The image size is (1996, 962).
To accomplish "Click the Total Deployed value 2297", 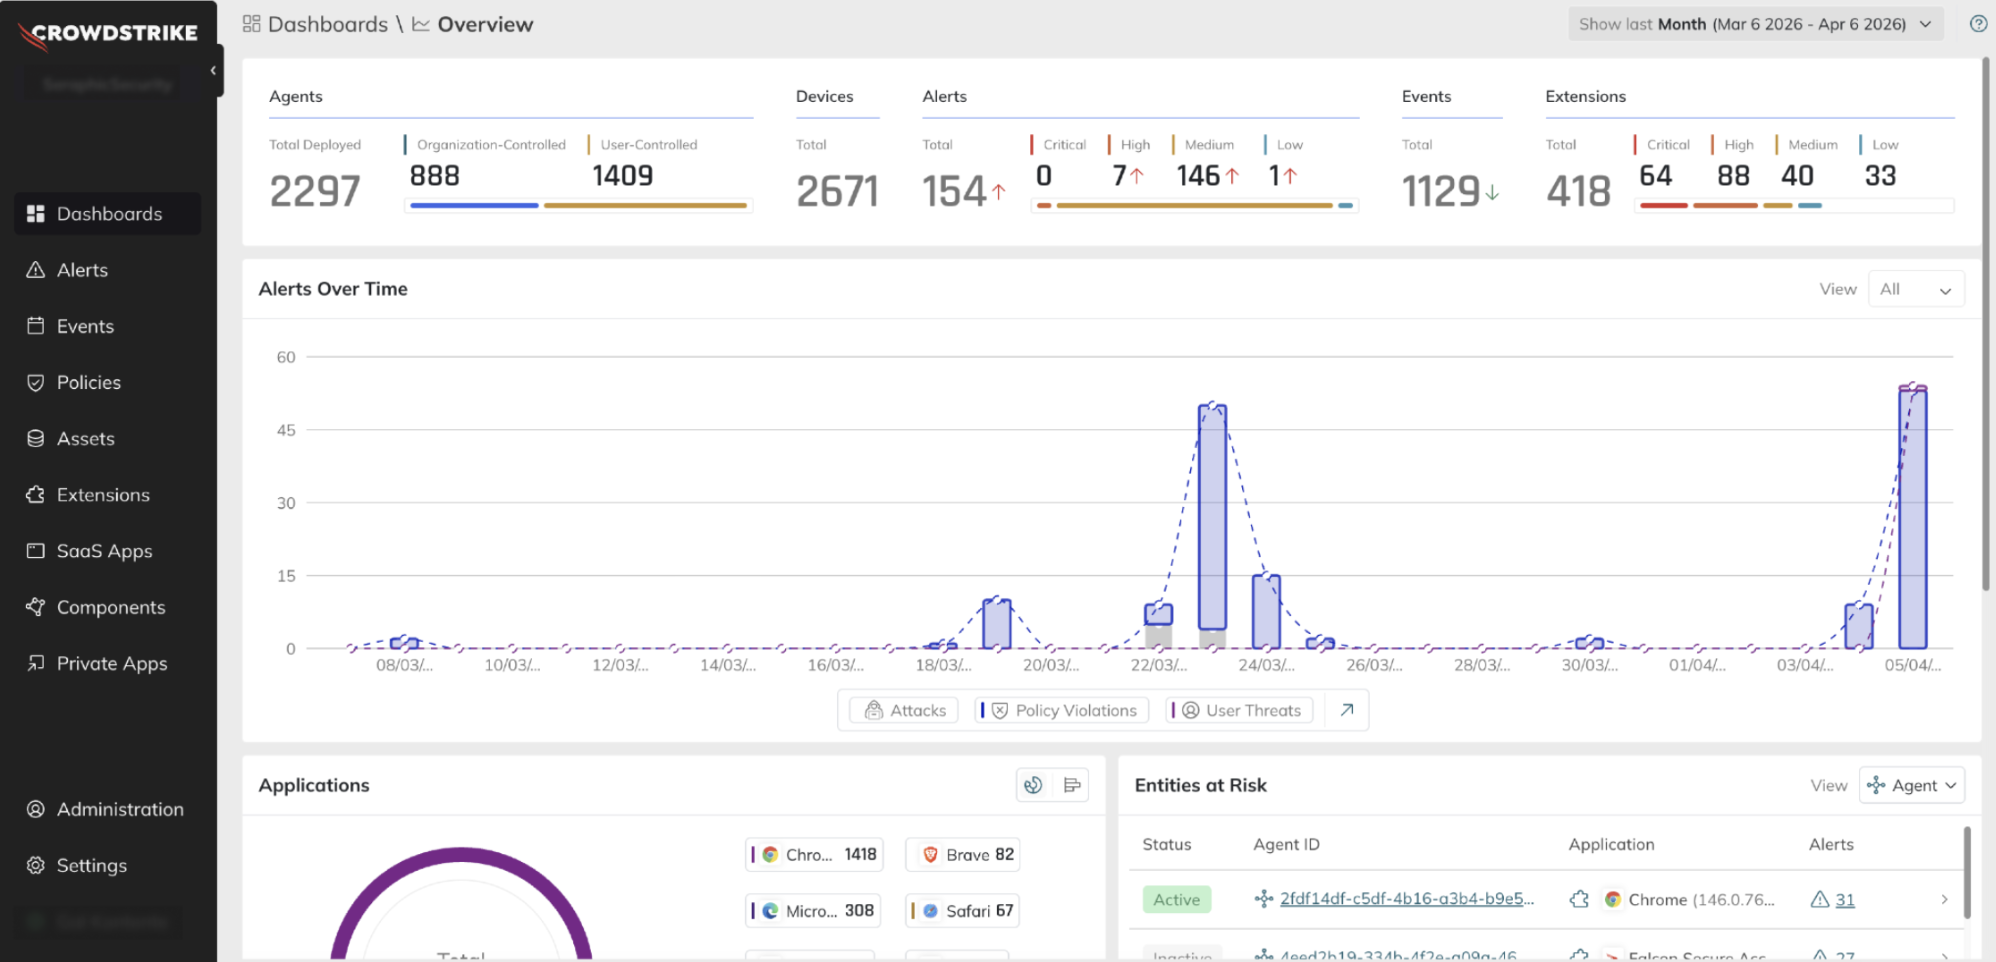I will [315, 191].
